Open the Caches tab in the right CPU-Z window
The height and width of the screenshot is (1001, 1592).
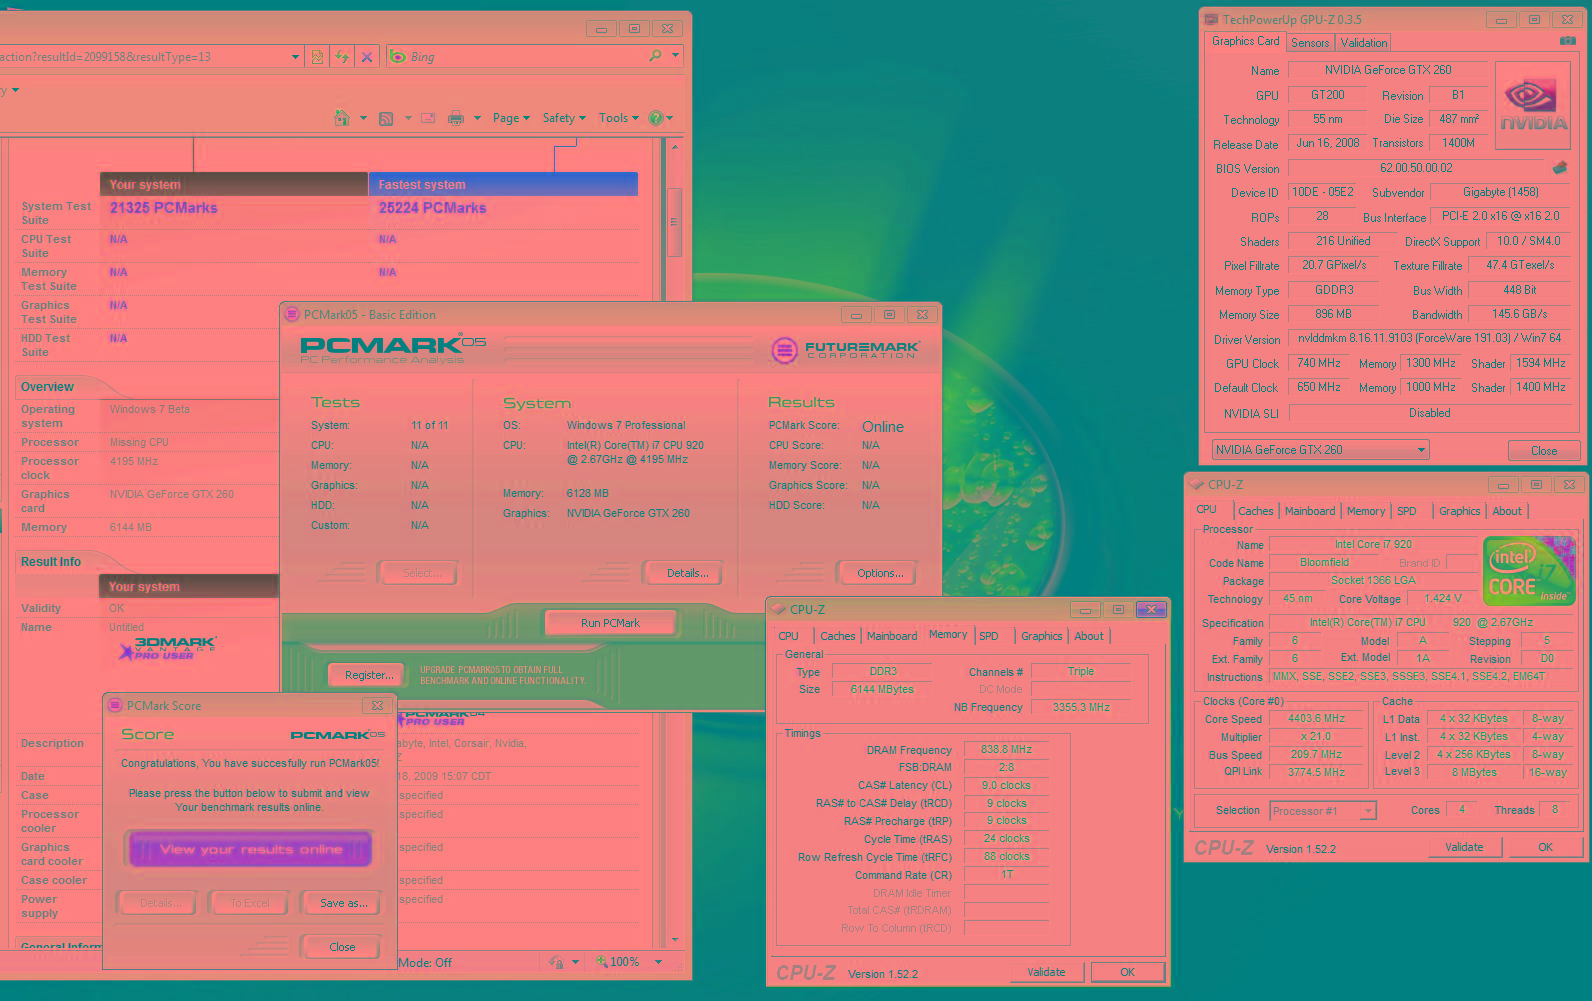click(1256, 511)
